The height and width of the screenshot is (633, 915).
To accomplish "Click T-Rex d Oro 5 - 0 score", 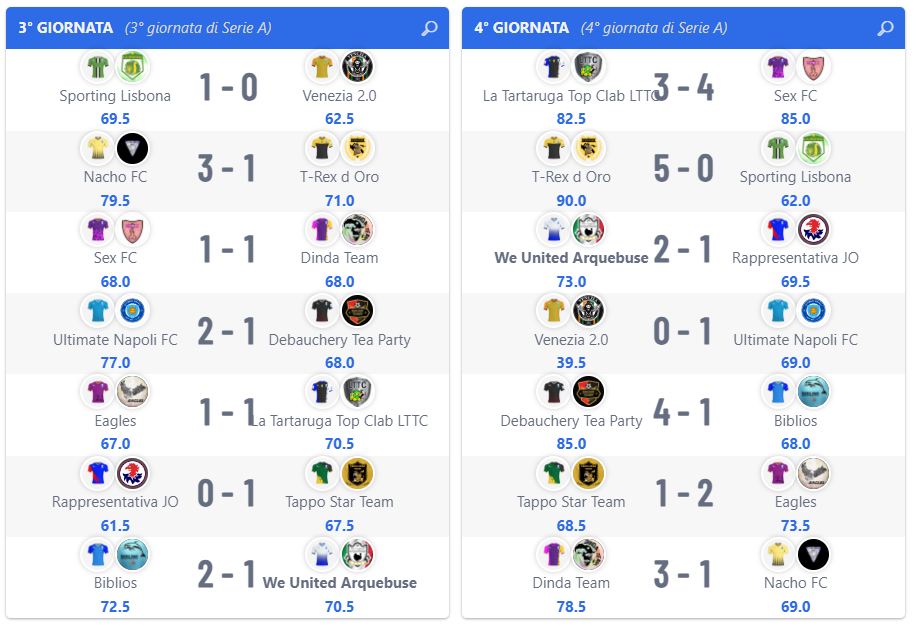I will pos(683,169).
